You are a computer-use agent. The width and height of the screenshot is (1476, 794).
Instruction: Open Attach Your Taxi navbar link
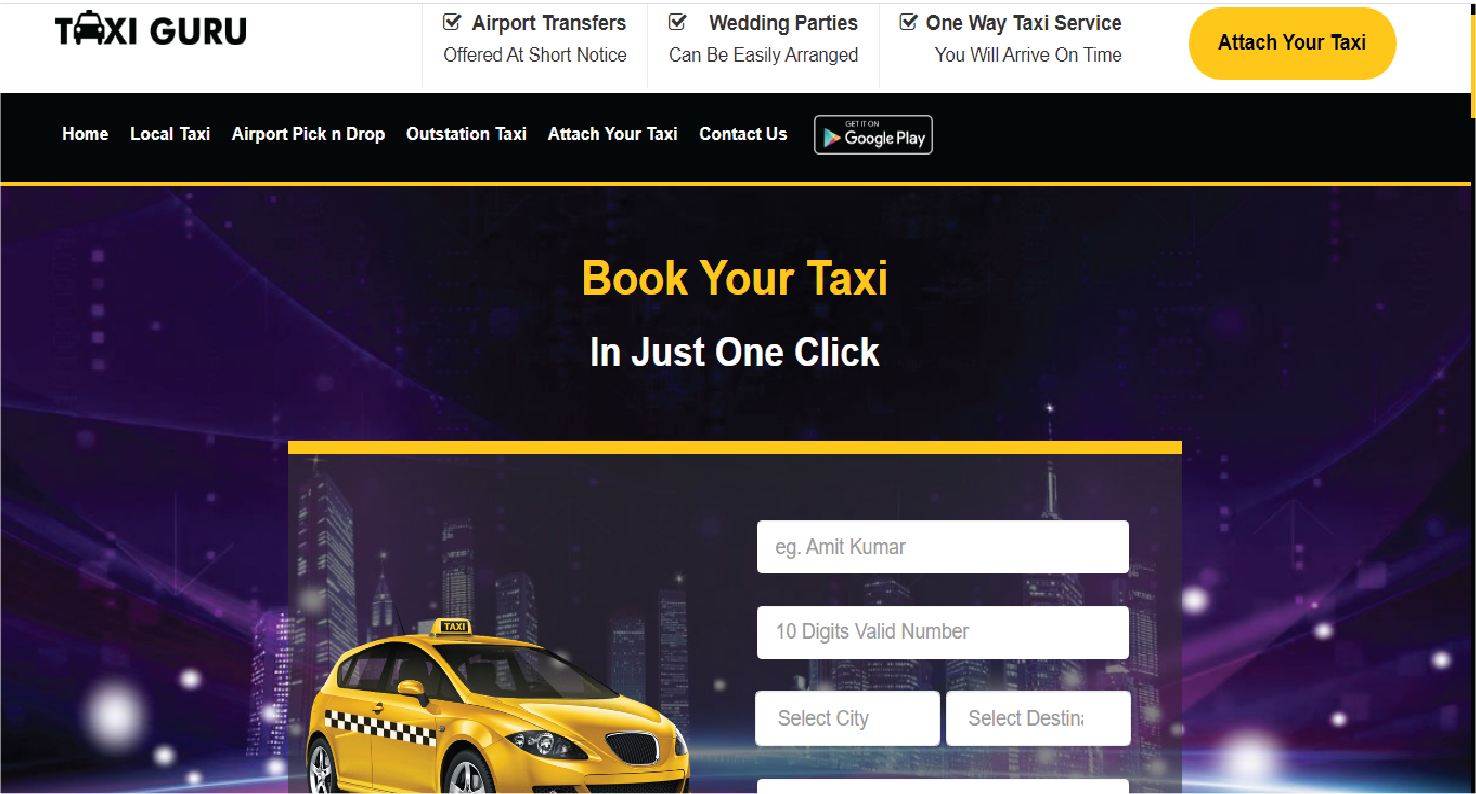[x=613, y=134]
